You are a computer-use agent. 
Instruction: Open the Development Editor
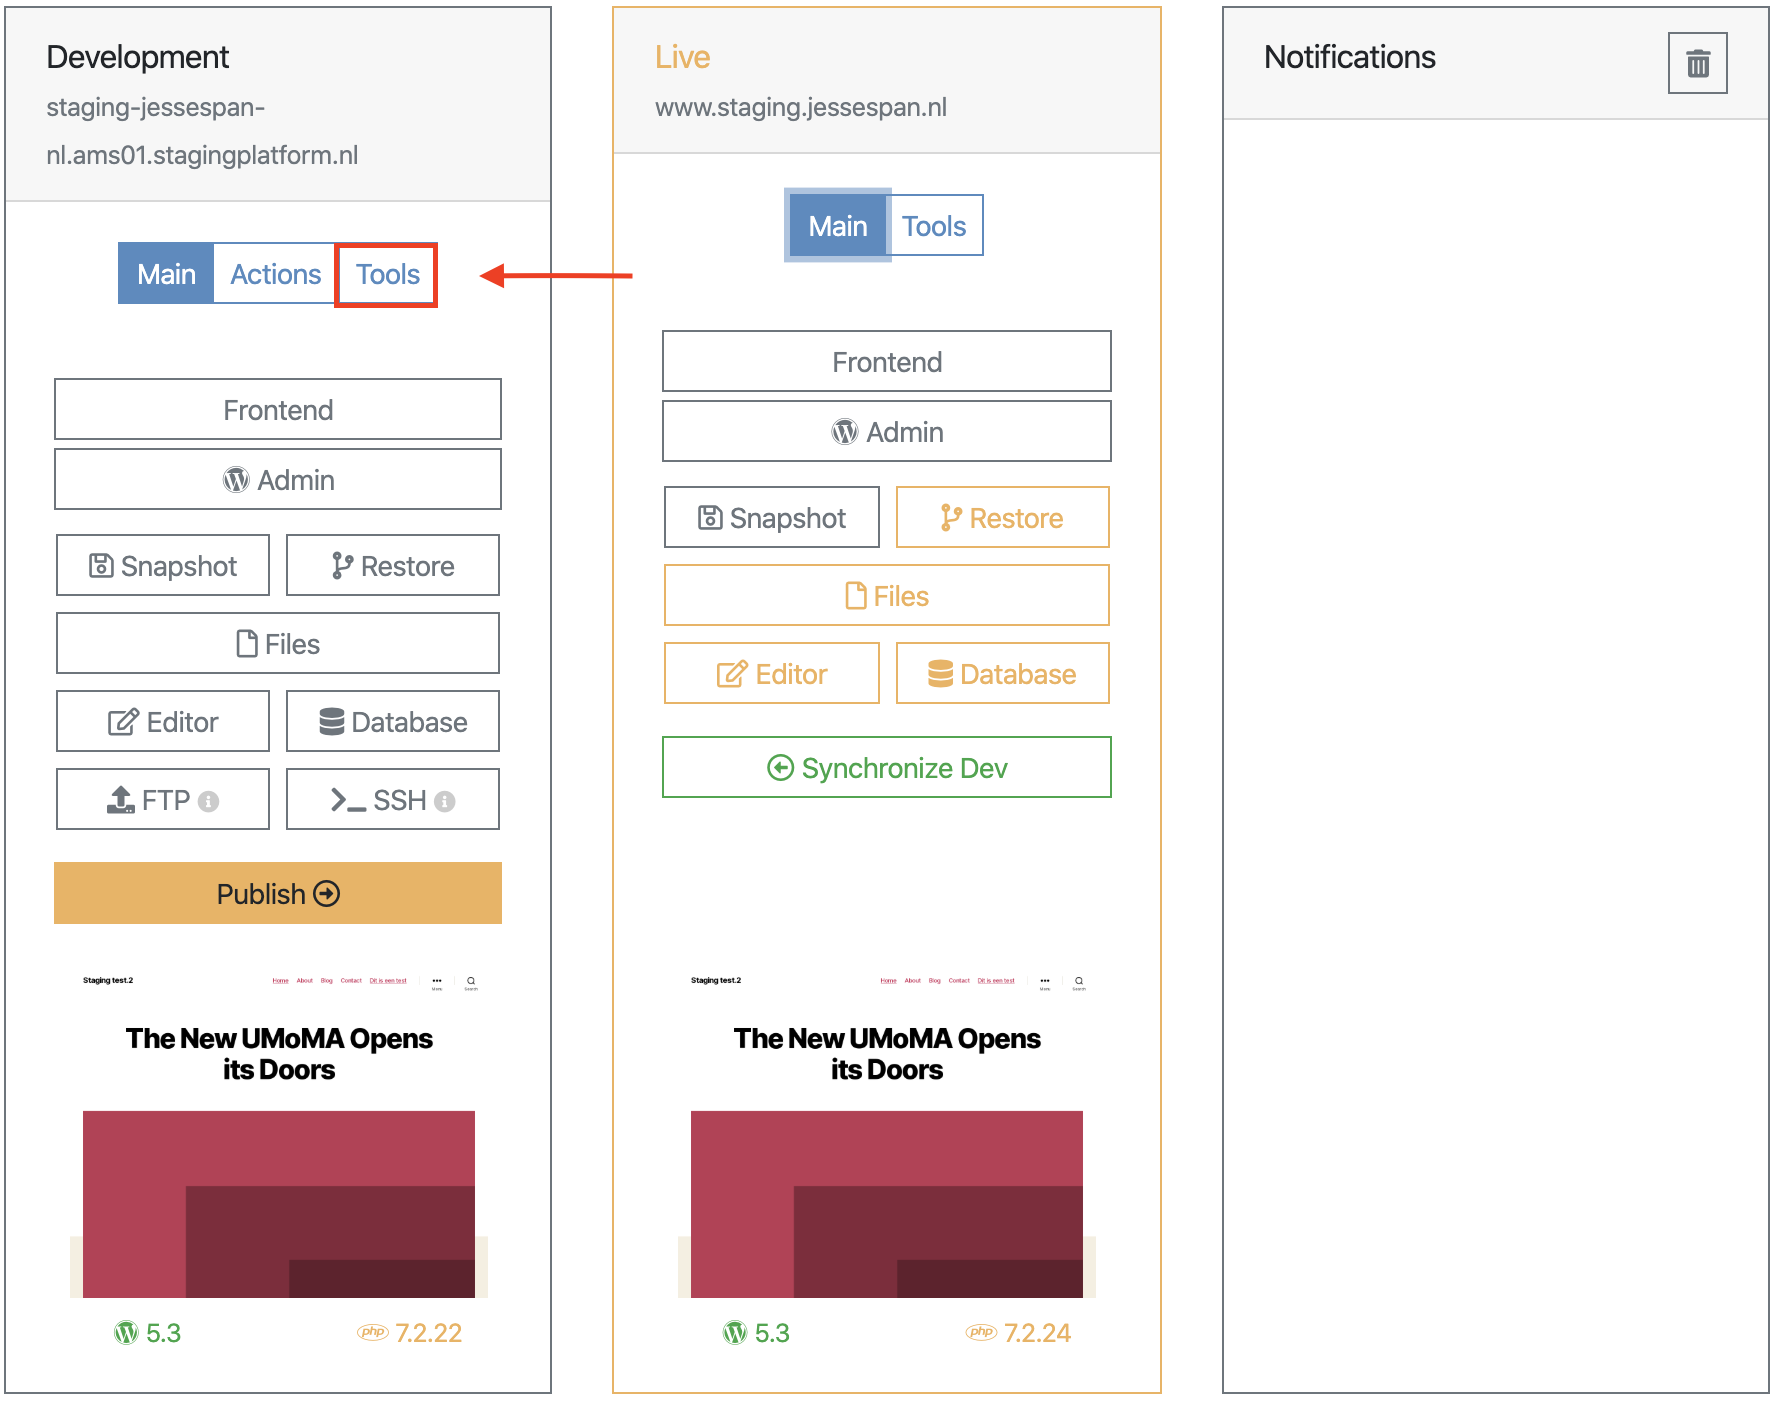[x=163, y=721]
